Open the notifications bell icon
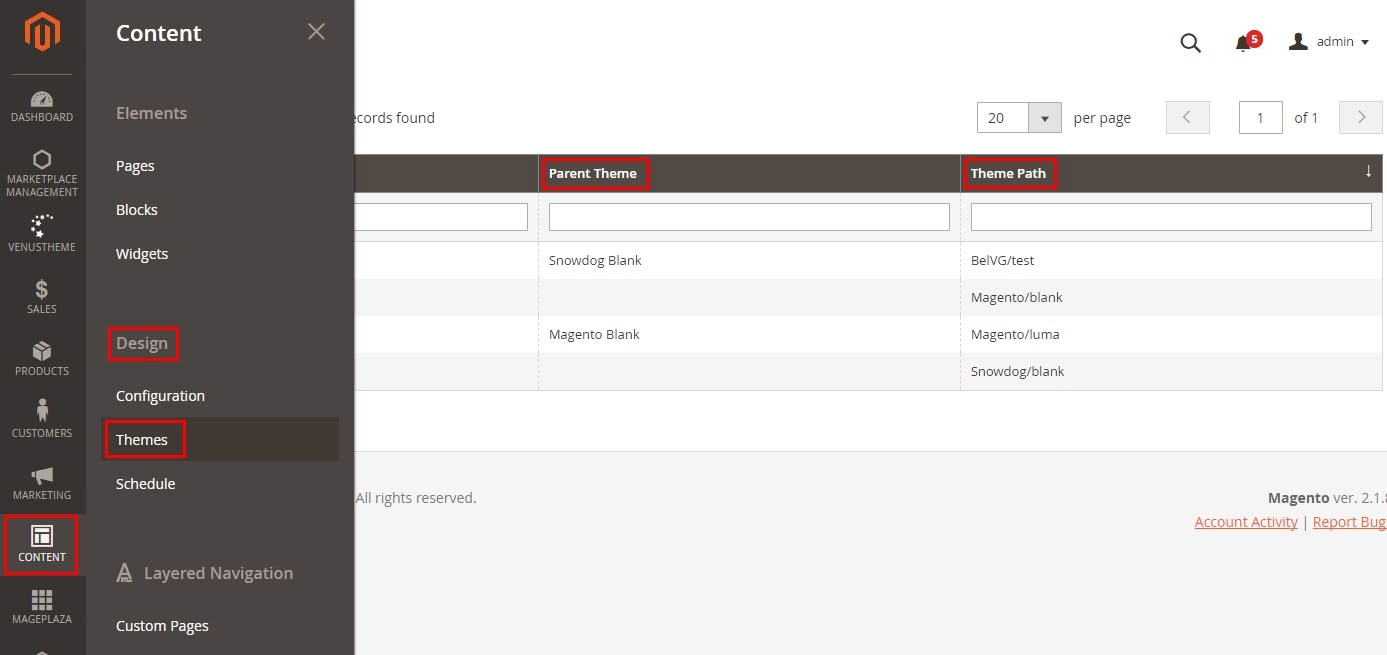 1244,42
